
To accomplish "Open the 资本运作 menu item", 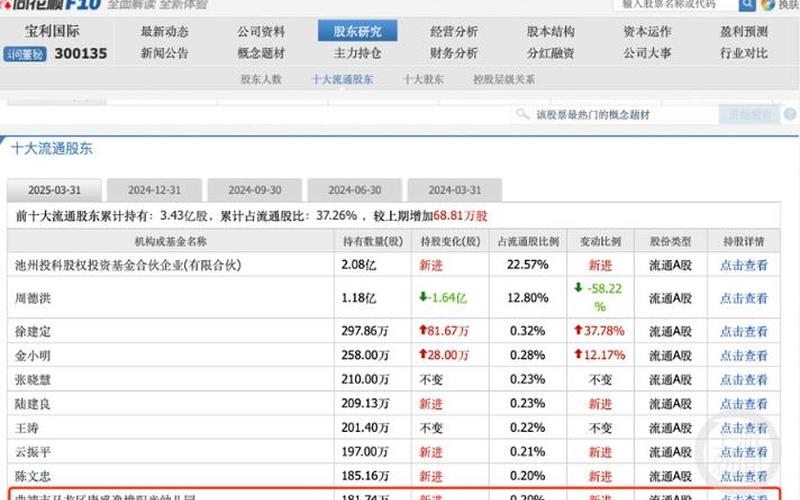I will [647, 32].
